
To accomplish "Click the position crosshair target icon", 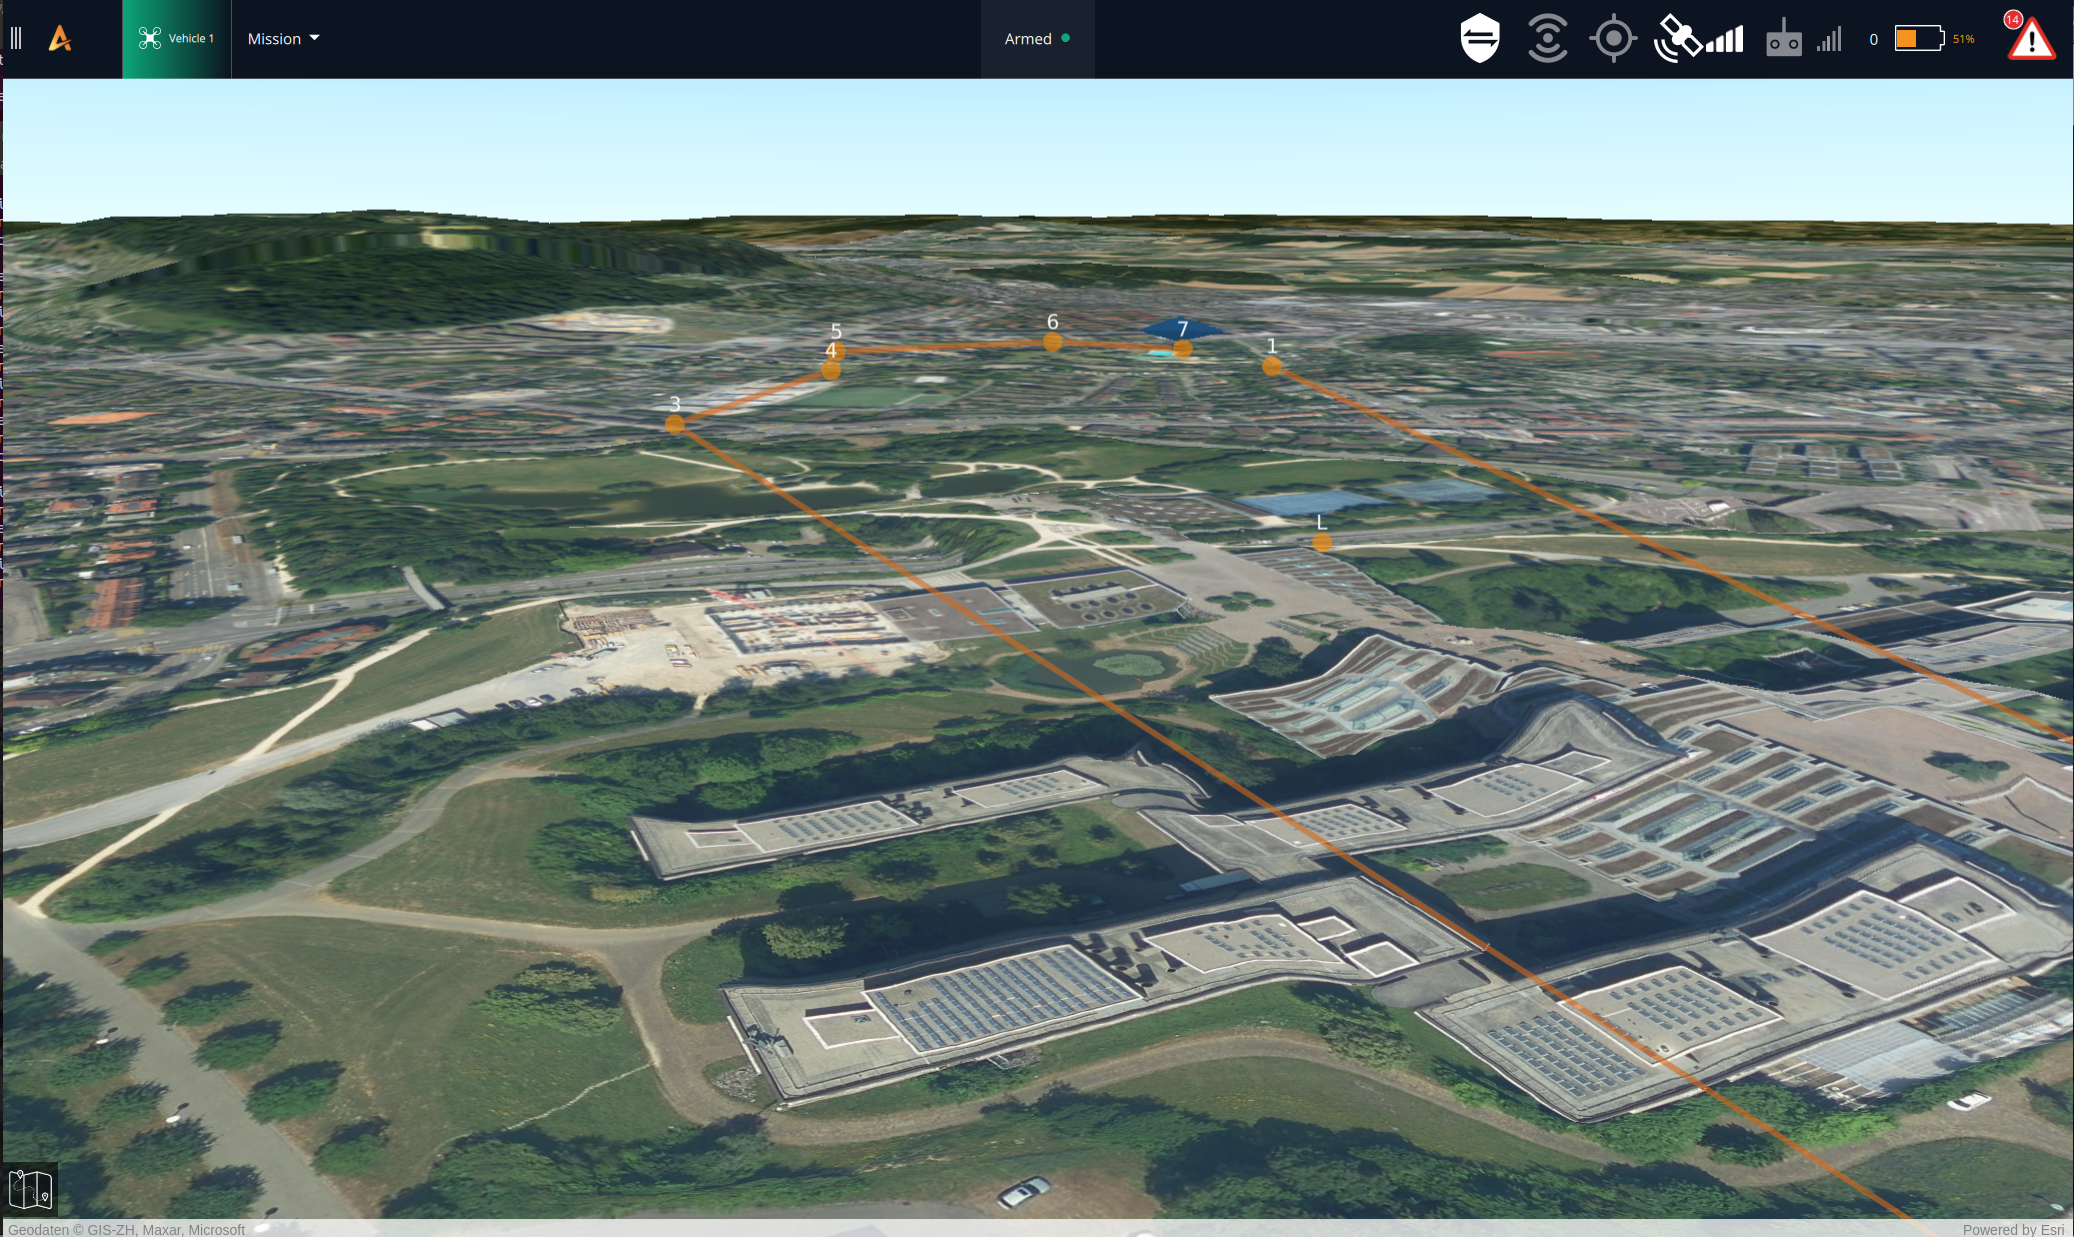I will point(1612,39).
